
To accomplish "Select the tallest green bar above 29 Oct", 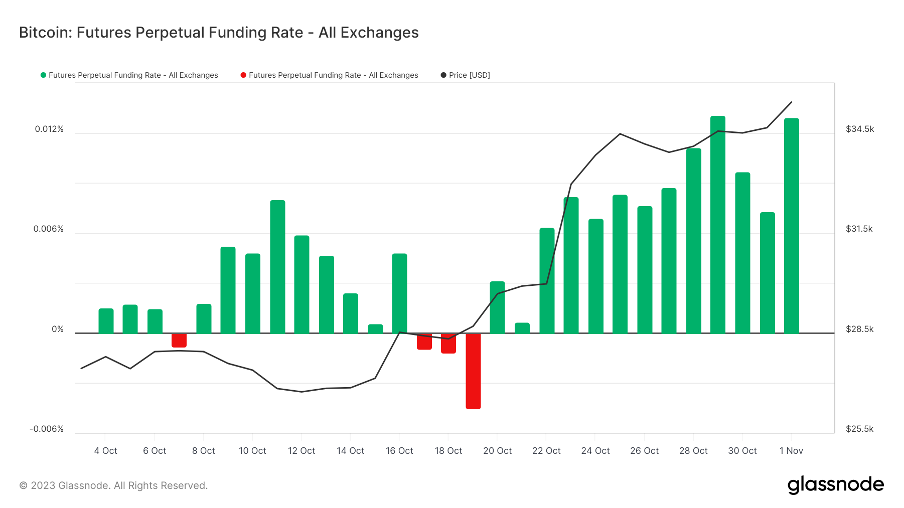I will [x=718, y=224].
